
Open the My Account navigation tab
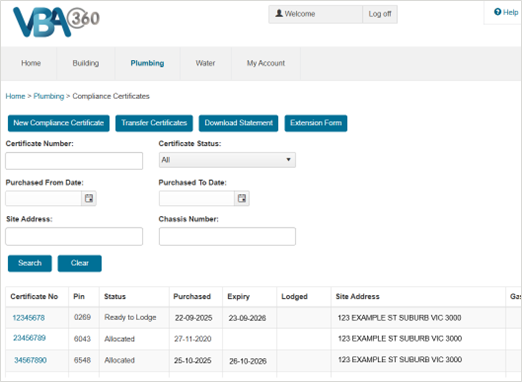pos(266,63)
